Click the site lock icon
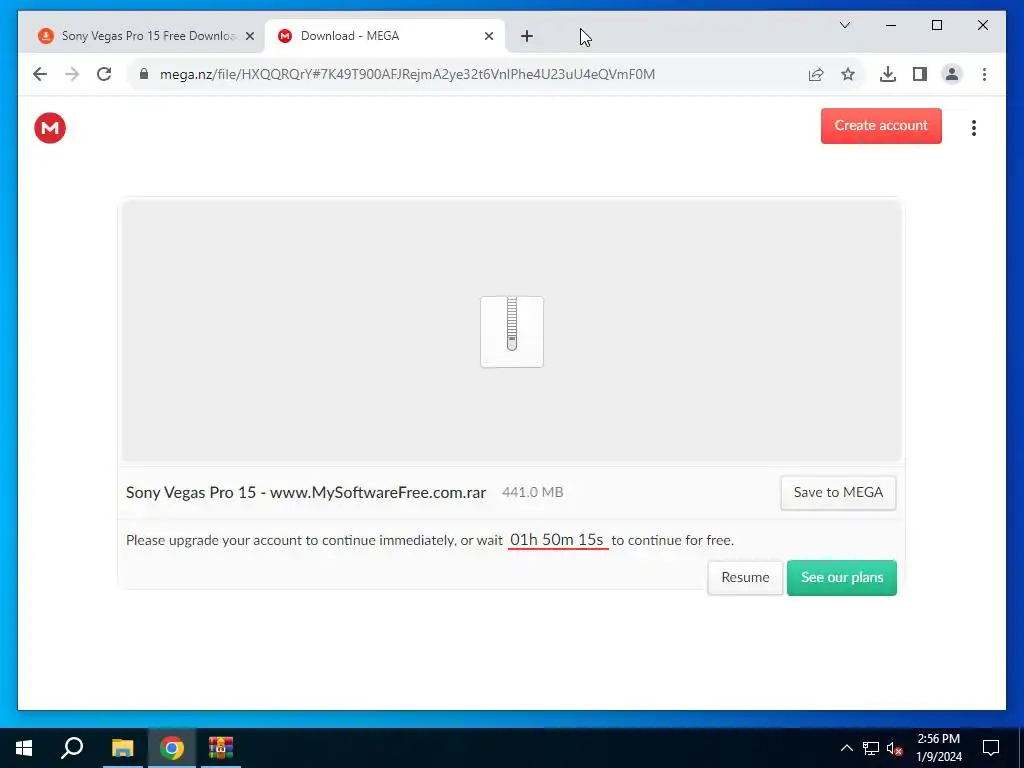This screenshot has height=768, width=1024. pyautogui.click(x=144, y=74)
